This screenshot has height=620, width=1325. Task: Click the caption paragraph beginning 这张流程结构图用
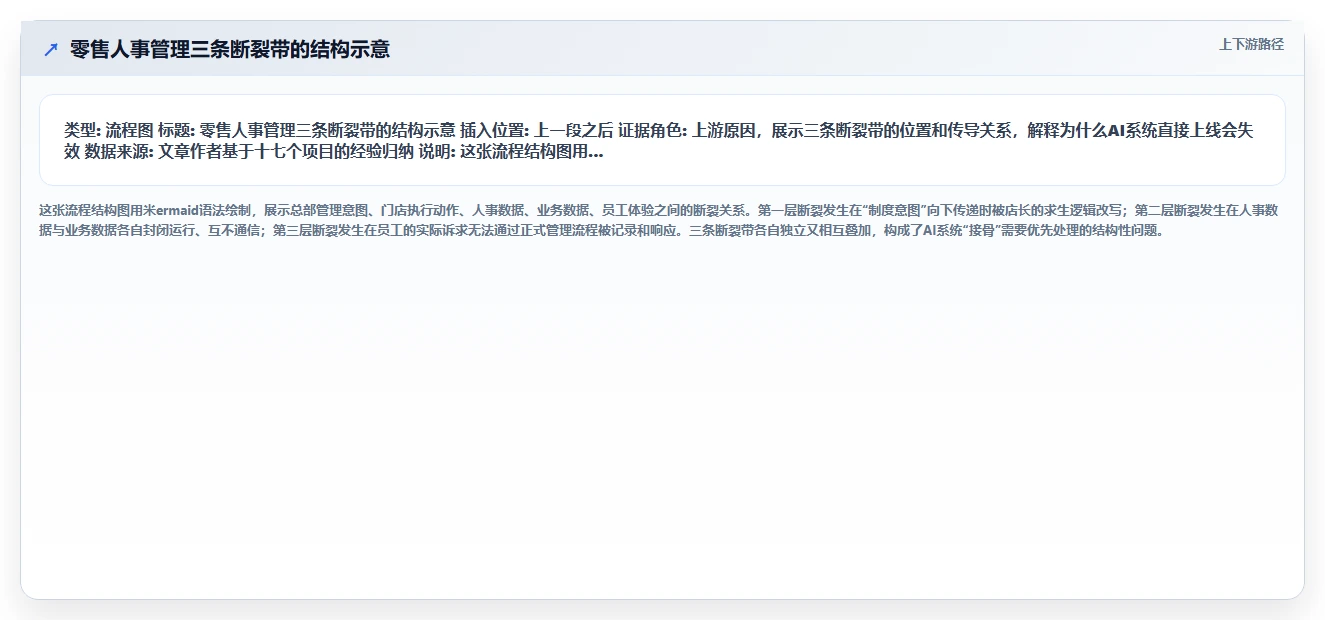click(659, 220)
